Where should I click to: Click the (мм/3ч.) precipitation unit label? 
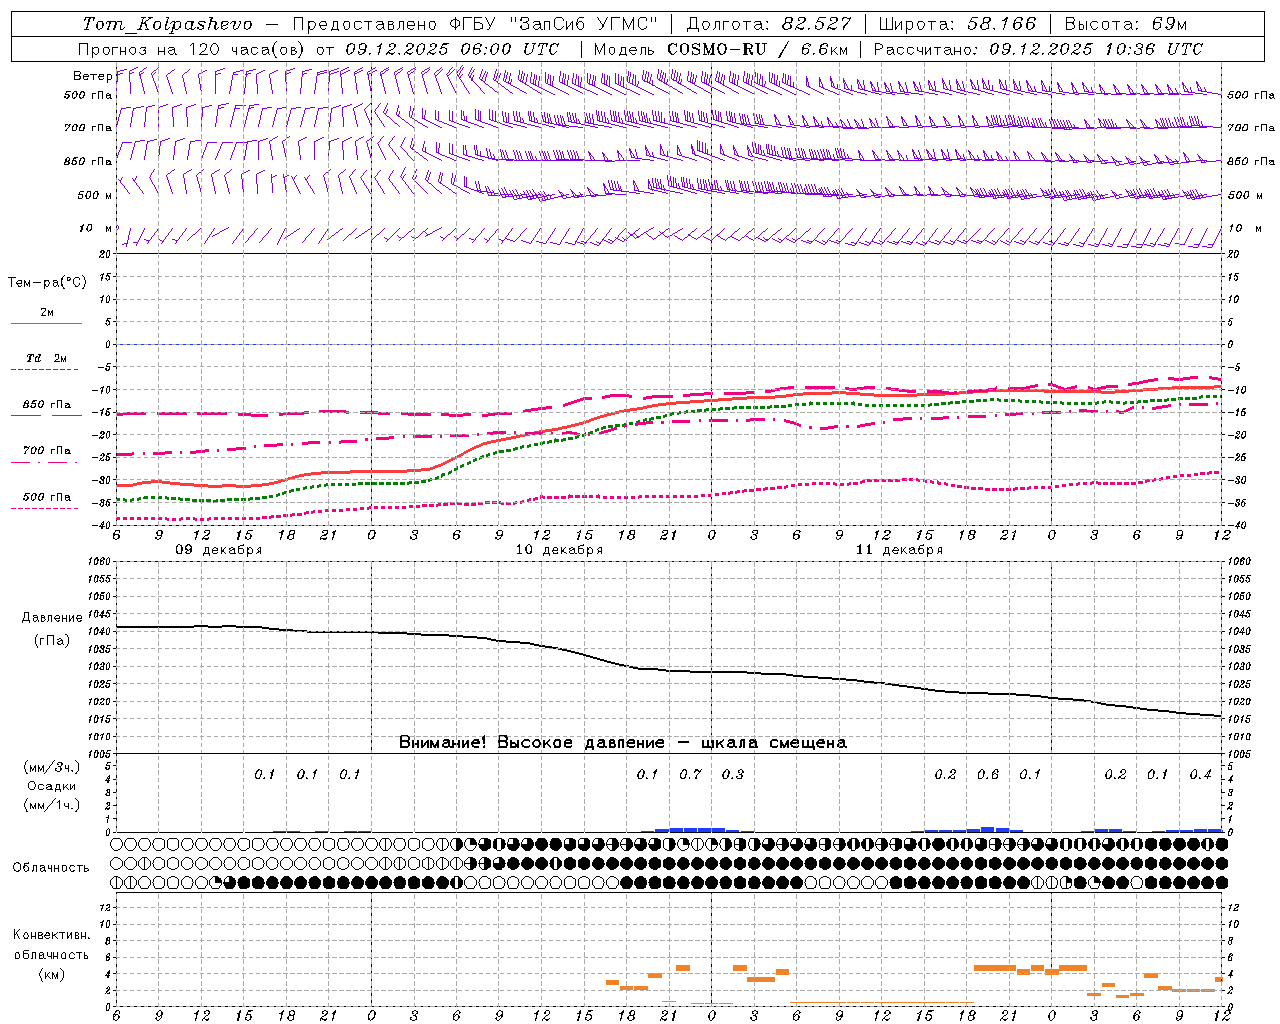(52, 767)
